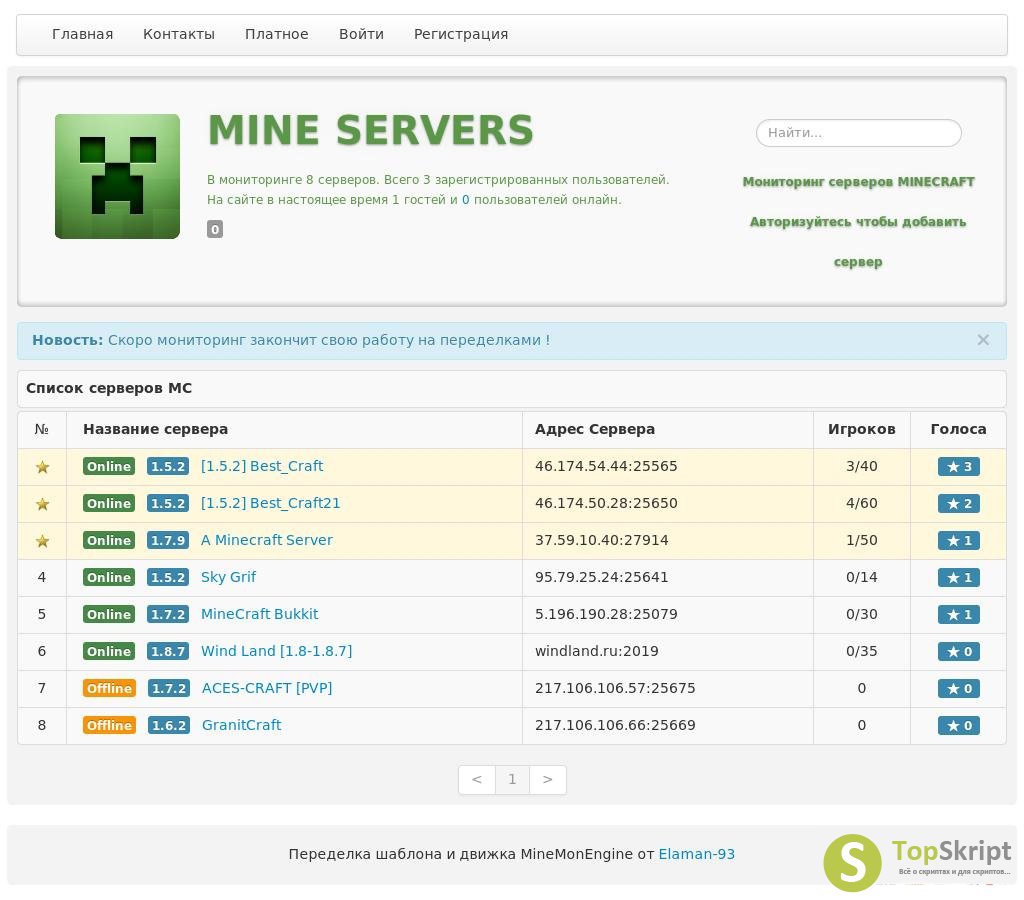
Task: Click the Игроков column header
Action: point(861,429)
